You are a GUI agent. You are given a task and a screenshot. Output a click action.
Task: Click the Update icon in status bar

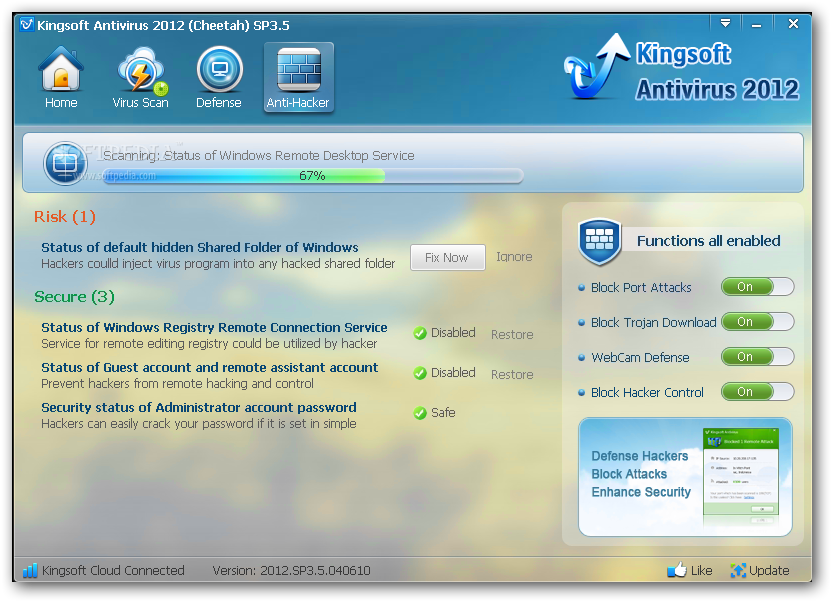coord(738,570)
